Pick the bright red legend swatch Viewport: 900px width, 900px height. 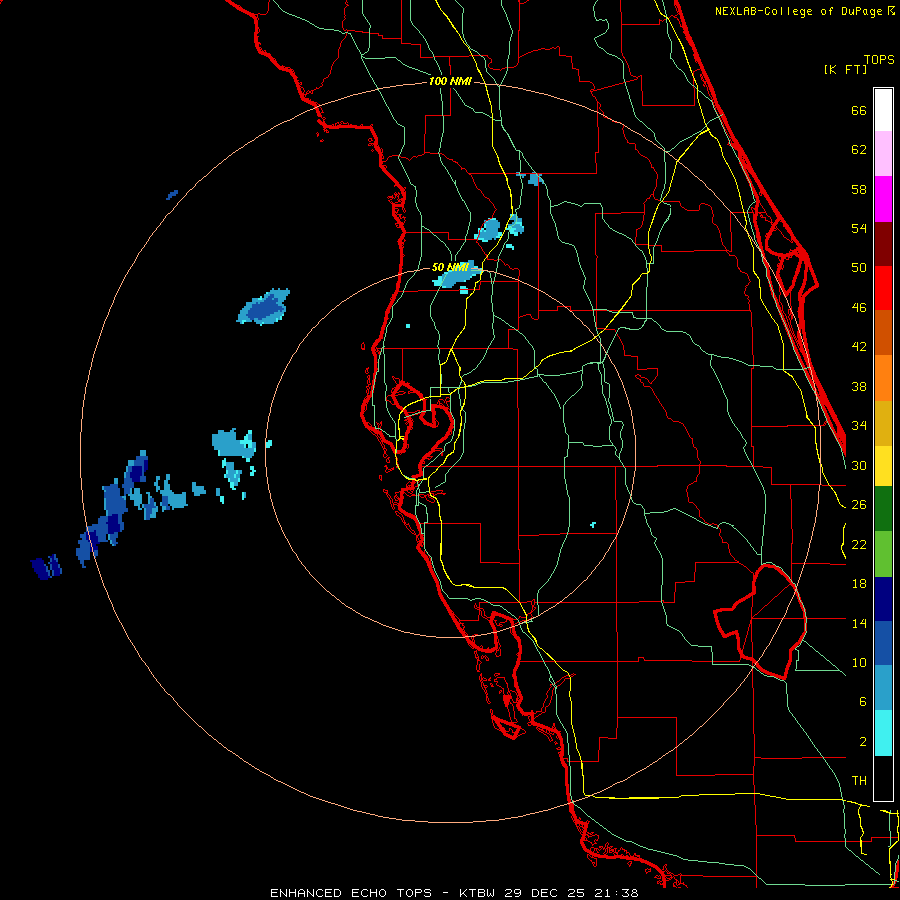click(x=883, y=288)
